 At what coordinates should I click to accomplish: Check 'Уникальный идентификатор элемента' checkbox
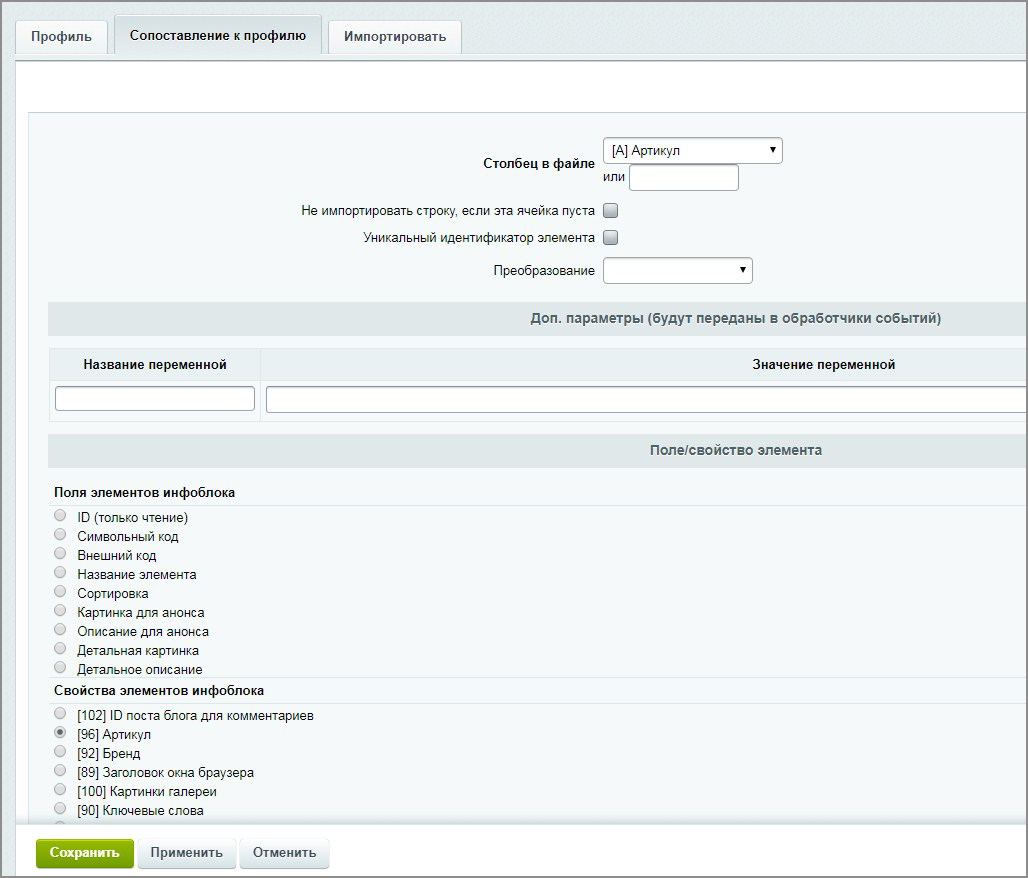click(x=611, y=238)
